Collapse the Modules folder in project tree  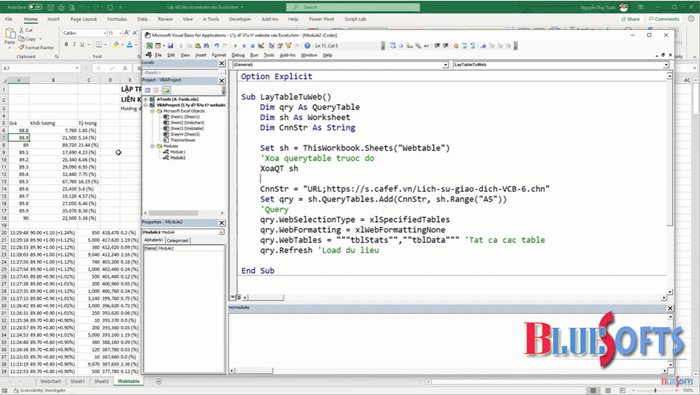point(153,146)
